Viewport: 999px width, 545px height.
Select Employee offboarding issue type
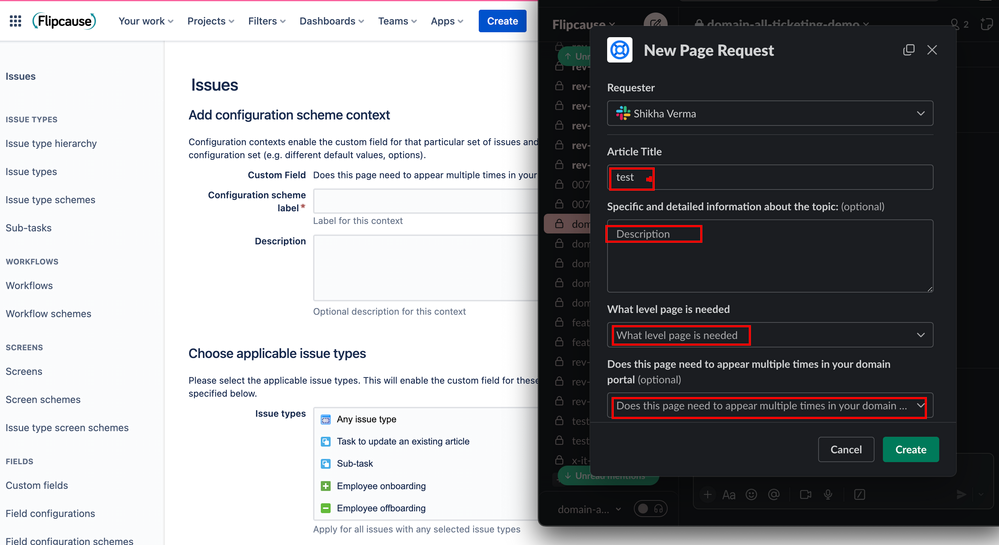pyautogui.click(x=381, y=508)
